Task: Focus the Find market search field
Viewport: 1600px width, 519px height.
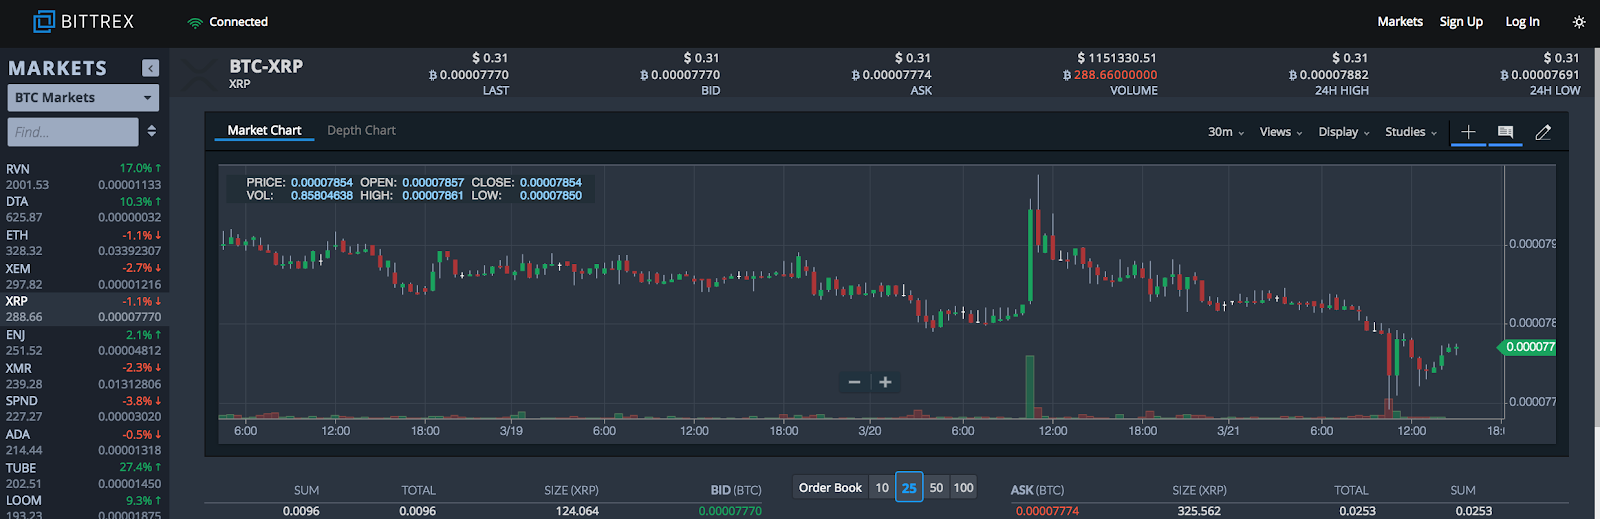Action: coord(73,132)
